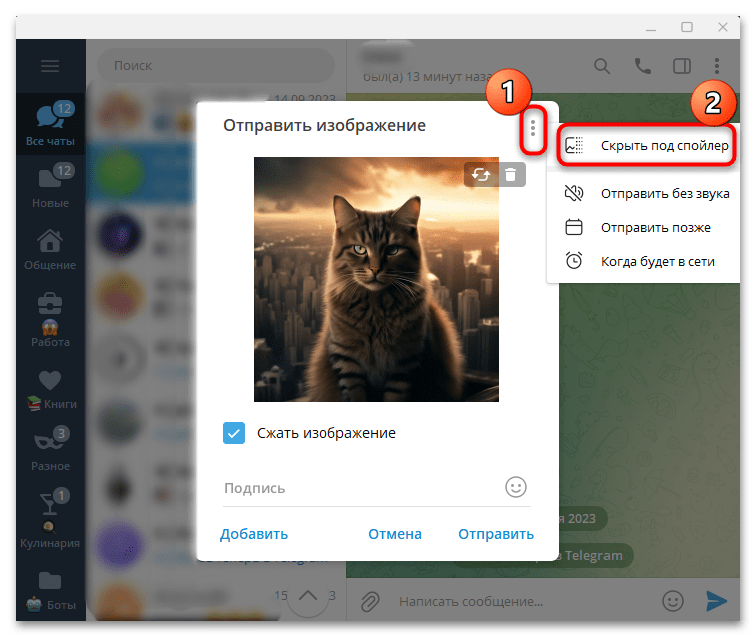
Task: Send message with blue arrow icon
Action: [x=716, y=601]
